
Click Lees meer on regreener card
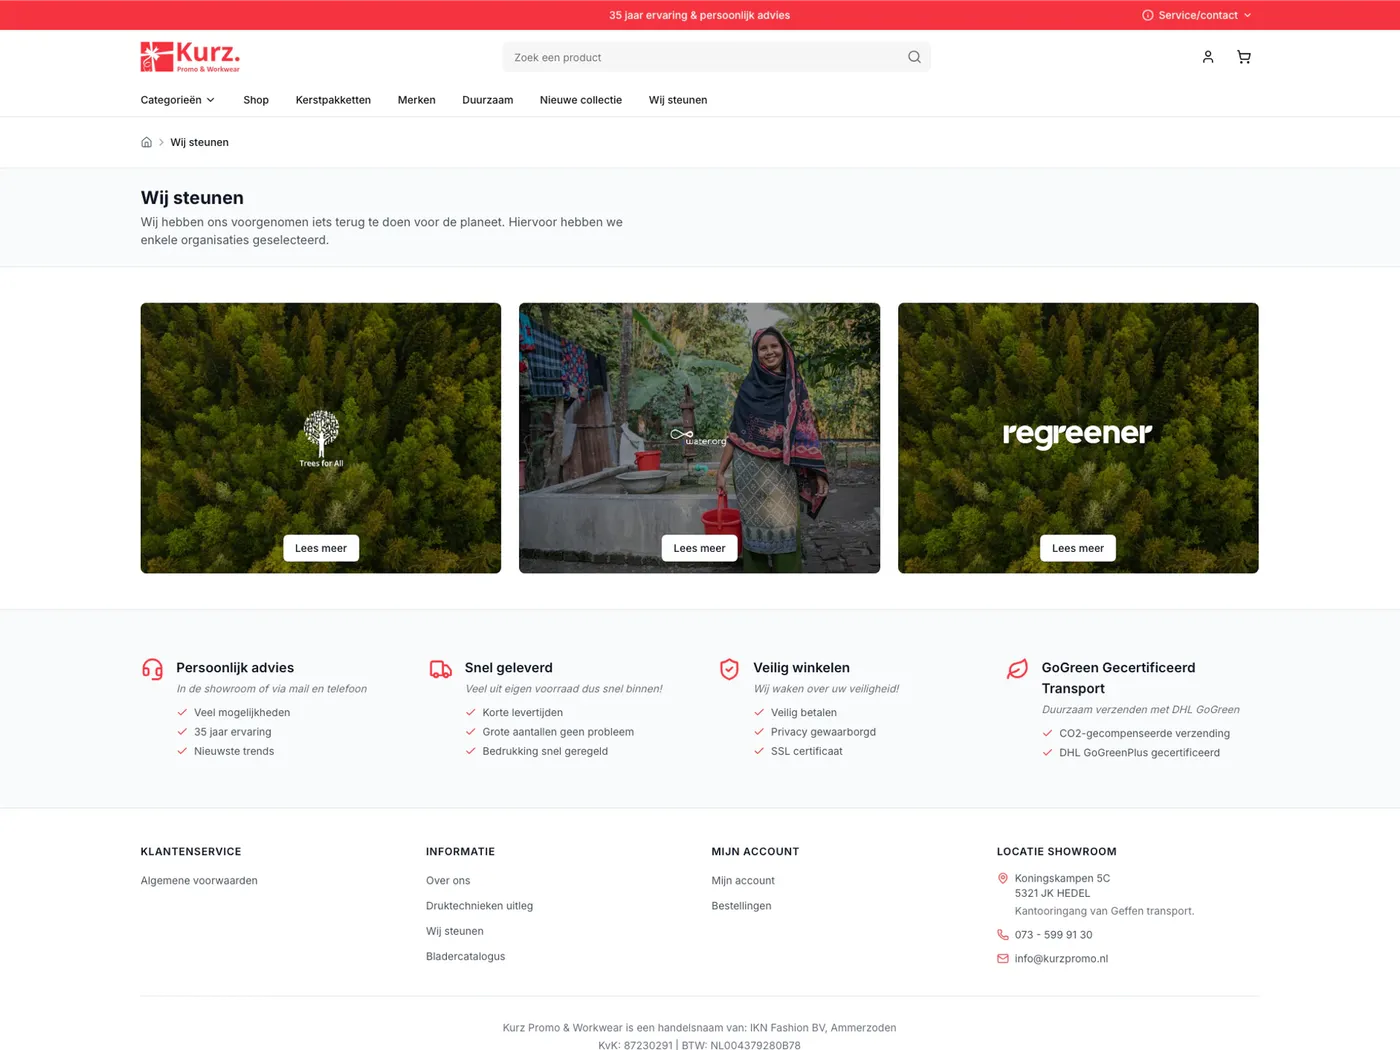(x=1078, y=548)
